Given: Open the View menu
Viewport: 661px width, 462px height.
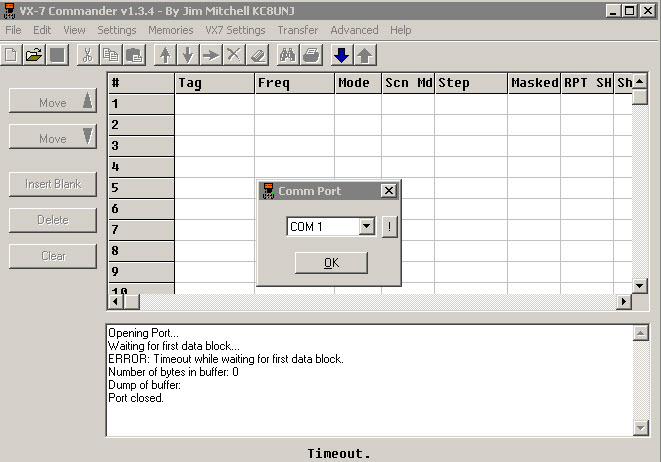Looking at the screenshot, I should pos(74,30).
